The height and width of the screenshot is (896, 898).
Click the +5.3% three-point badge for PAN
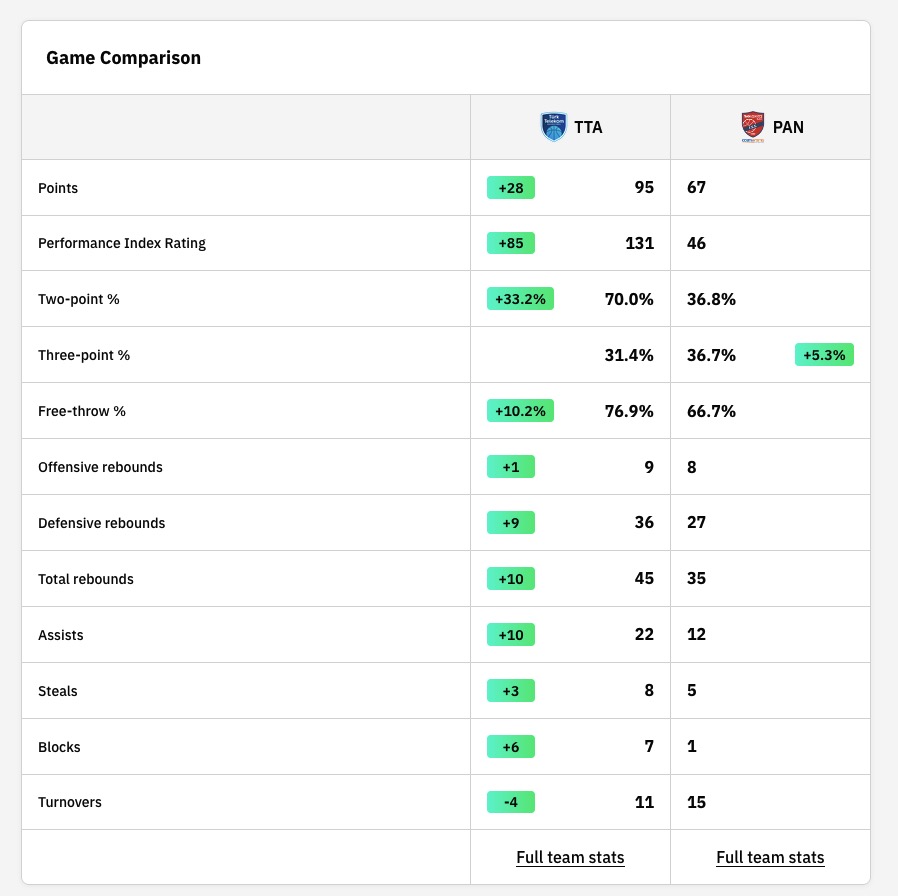click(824, 355)
